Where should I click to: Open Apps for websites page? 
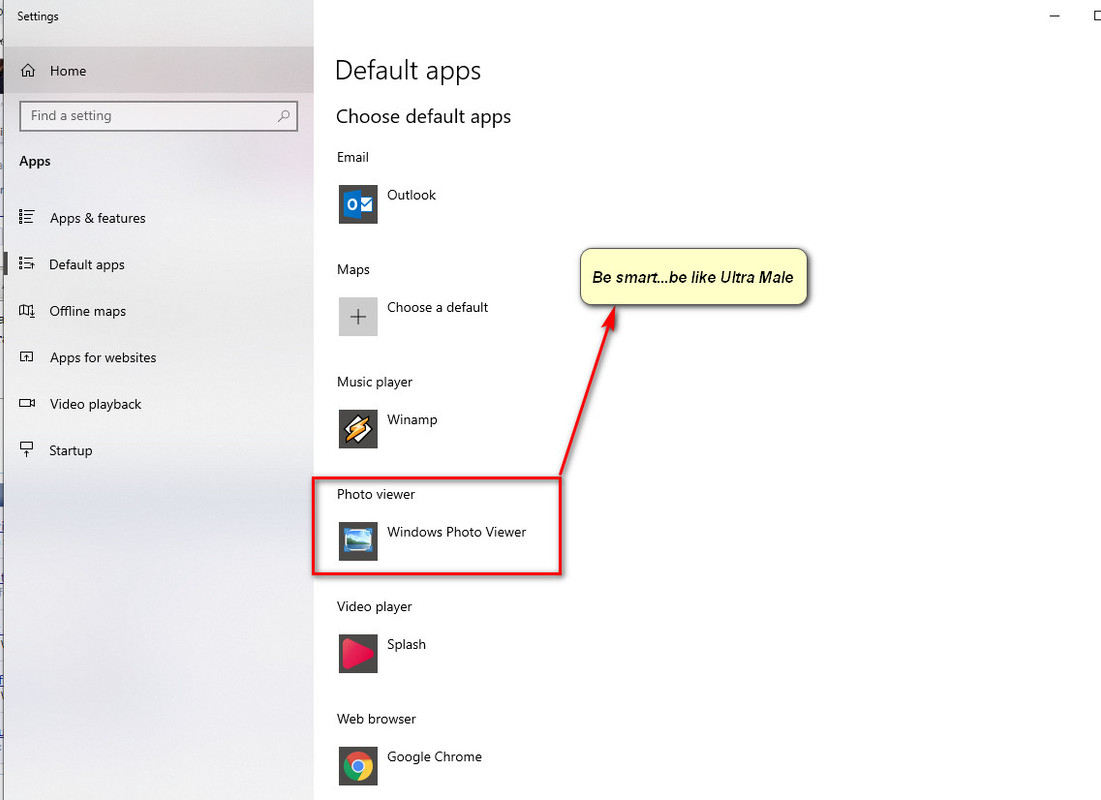[x=159, y=357]
